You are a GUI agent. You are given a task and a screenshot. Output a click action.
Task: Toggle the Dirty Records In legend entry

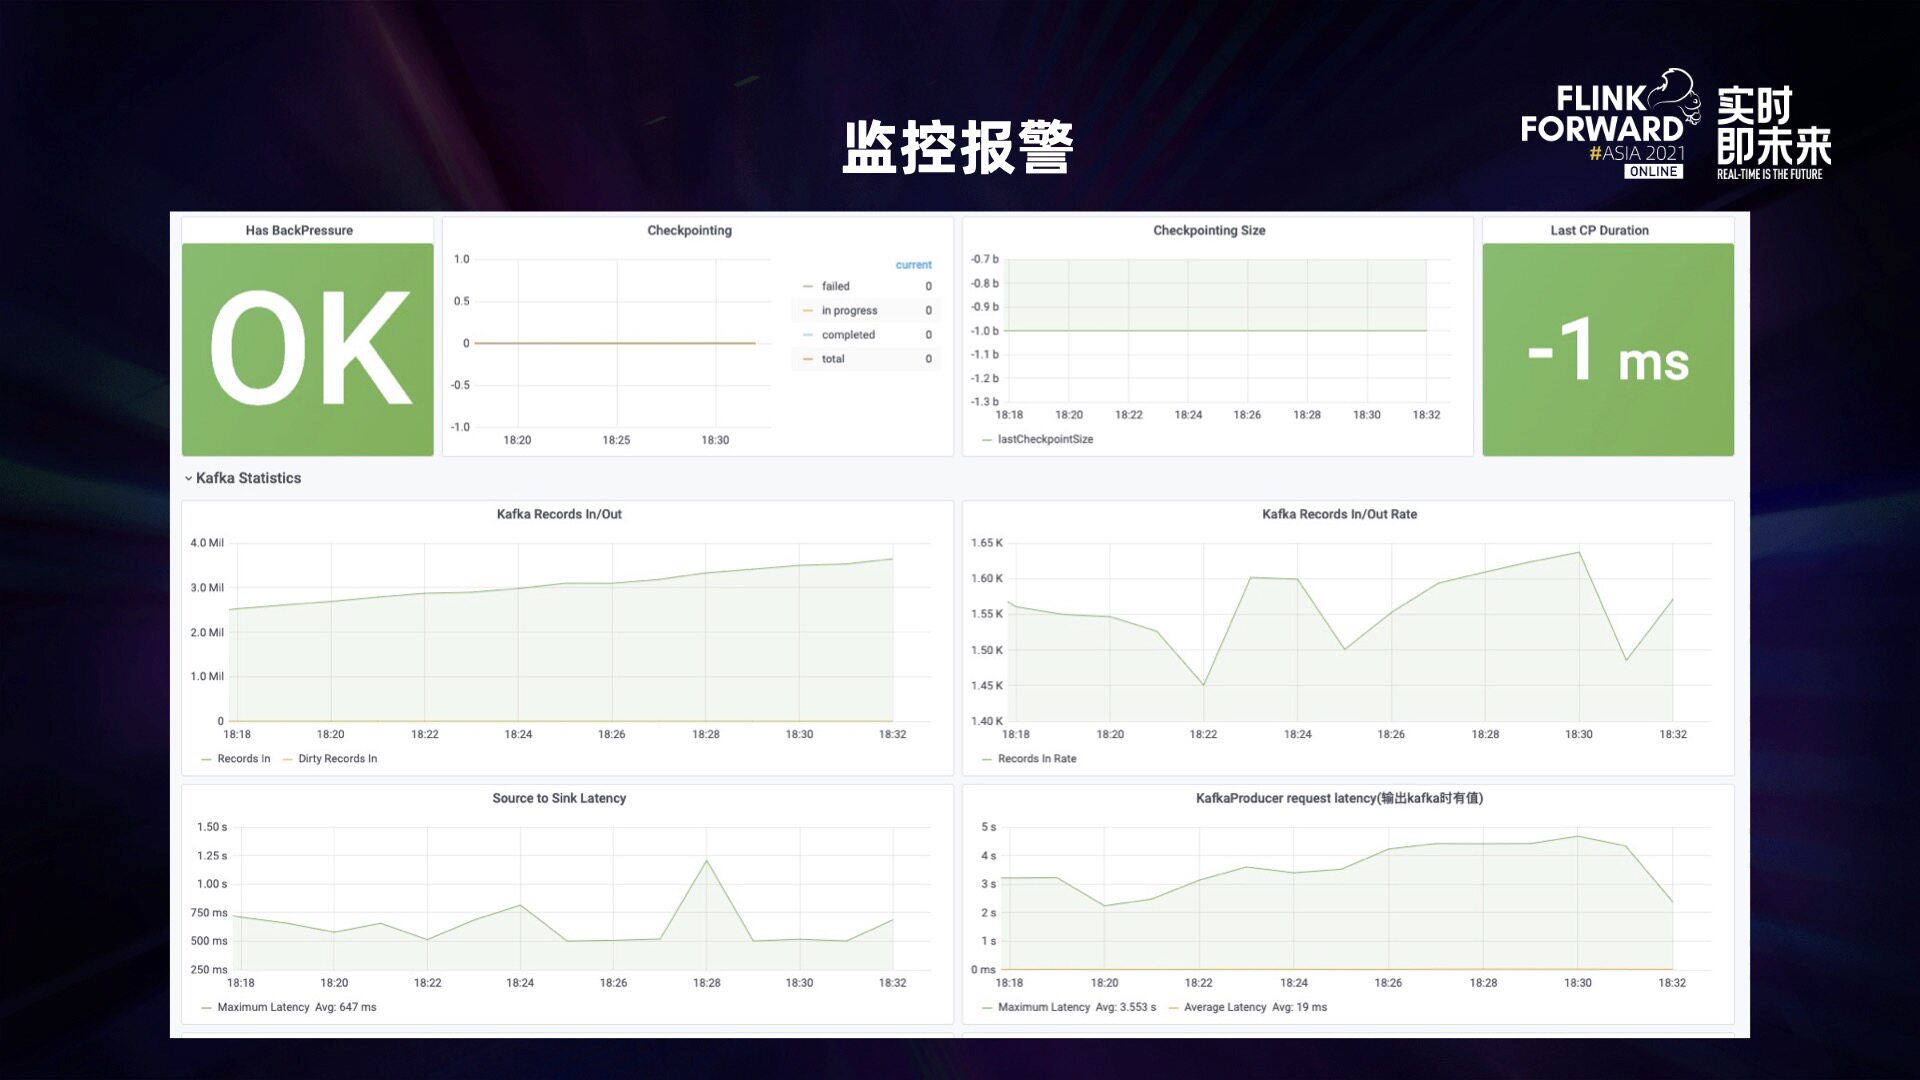(x=337, y=759)
